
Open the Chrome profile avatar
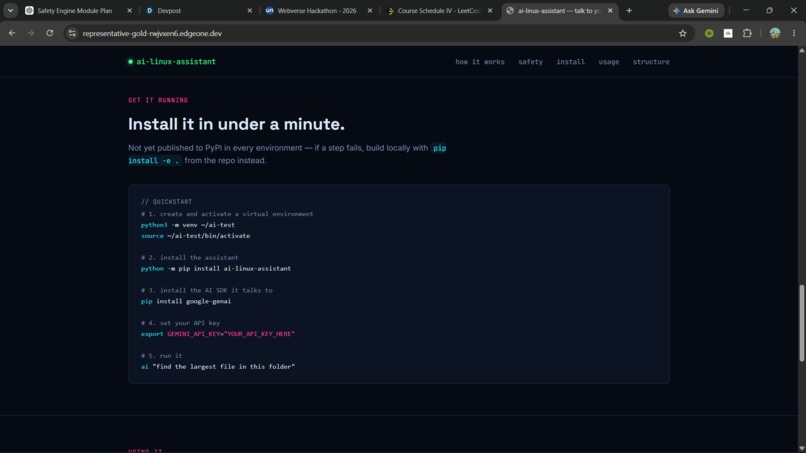[775, 33]
